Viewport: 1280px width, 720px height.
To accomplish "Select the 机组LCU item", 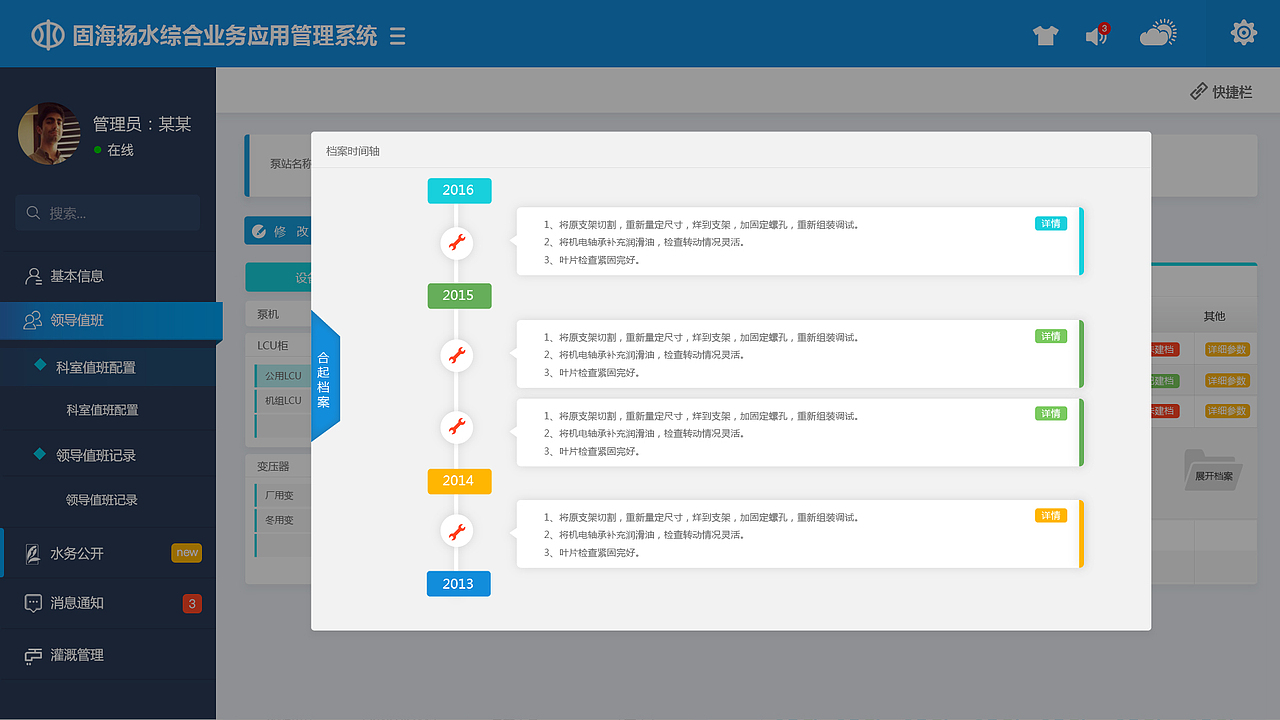I will tap(283, 401).
